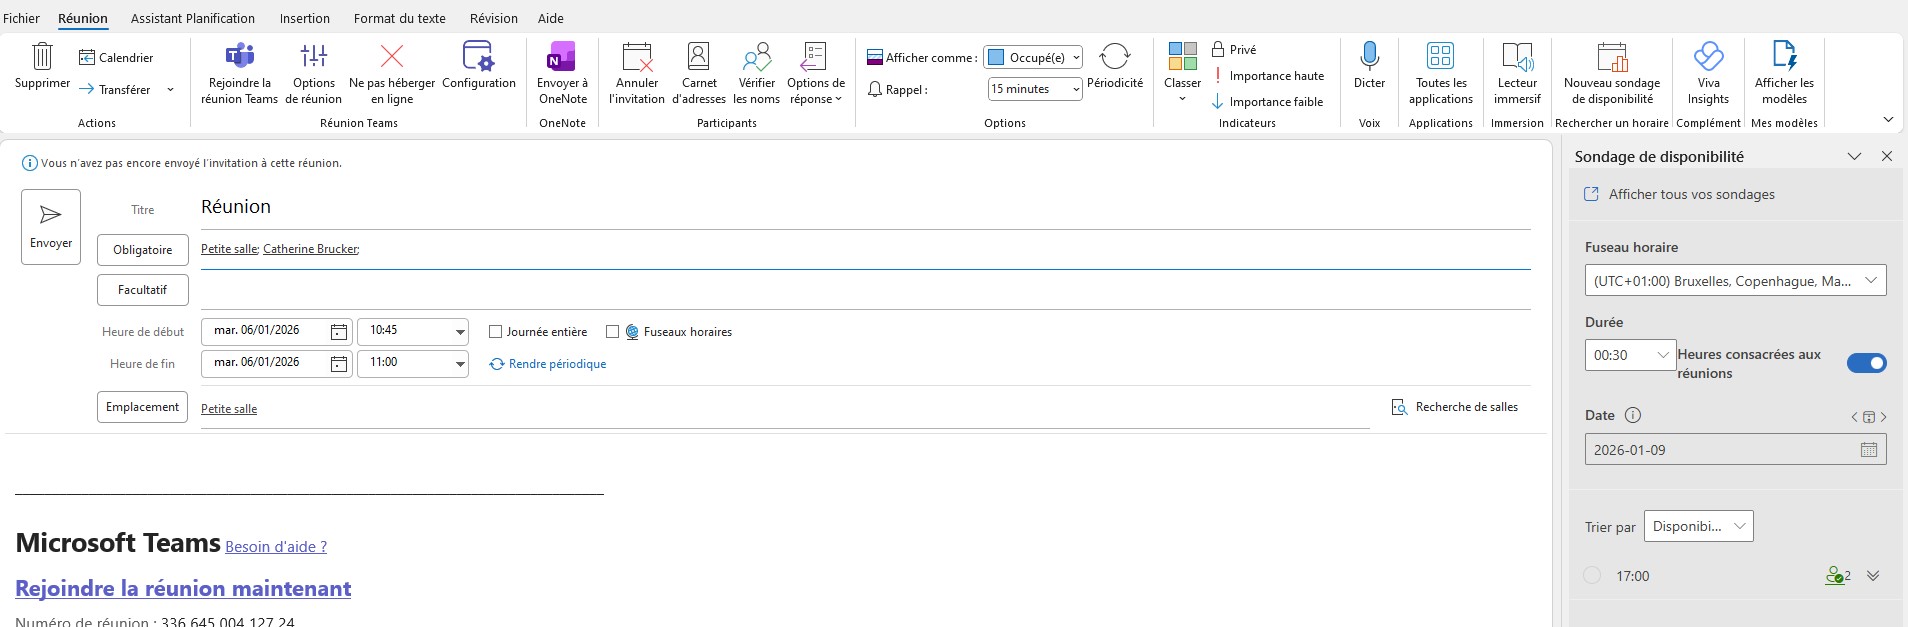This screenshot has width=1908, height=627.
Task: Switch to the Révision tab
Action: click(x=494, y=18)
